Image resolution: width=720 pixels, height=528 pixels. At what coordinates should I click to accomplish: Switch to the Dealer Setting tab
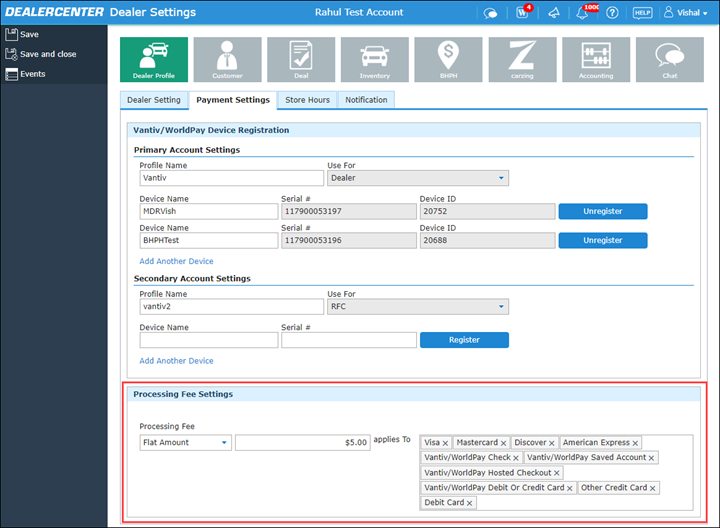point(154,100)
